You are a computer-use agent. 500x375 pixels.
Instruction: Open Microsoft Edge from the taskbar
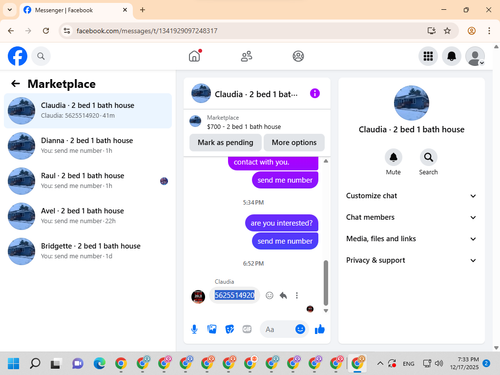(99, 363)
